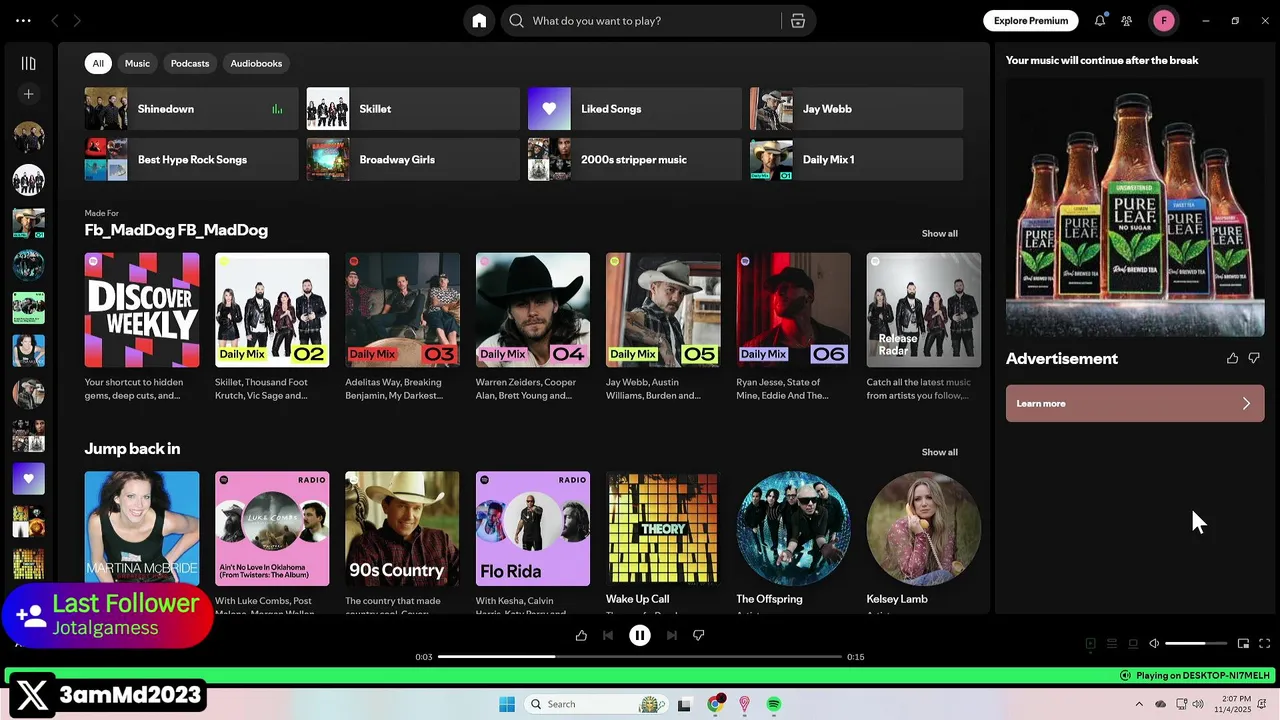Open the Broadway Girls tile
This screenshot has height=720, width=1280.
click(413, 159)
